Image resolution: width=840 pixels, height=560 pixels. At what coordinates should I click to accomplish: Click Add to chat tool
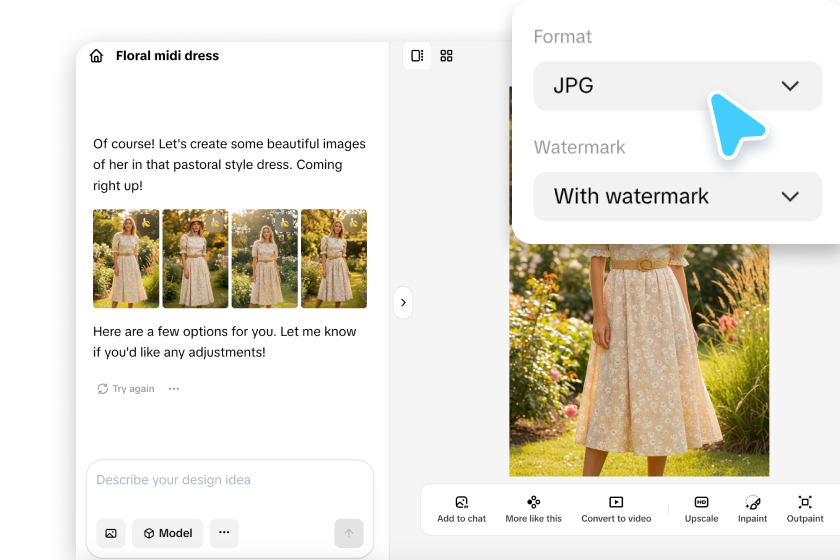[x=461, y=509]
